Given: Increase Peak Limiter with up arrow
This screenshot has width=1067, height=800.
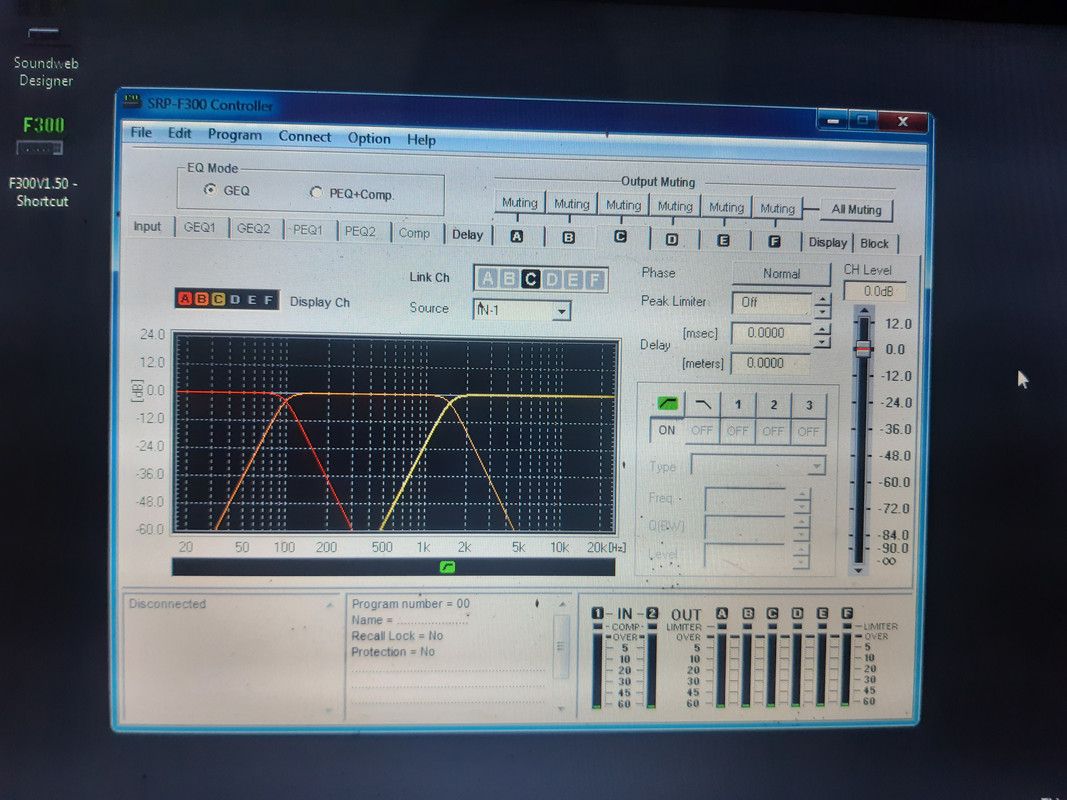Looking at the screenshot, I should coord(823,299).
